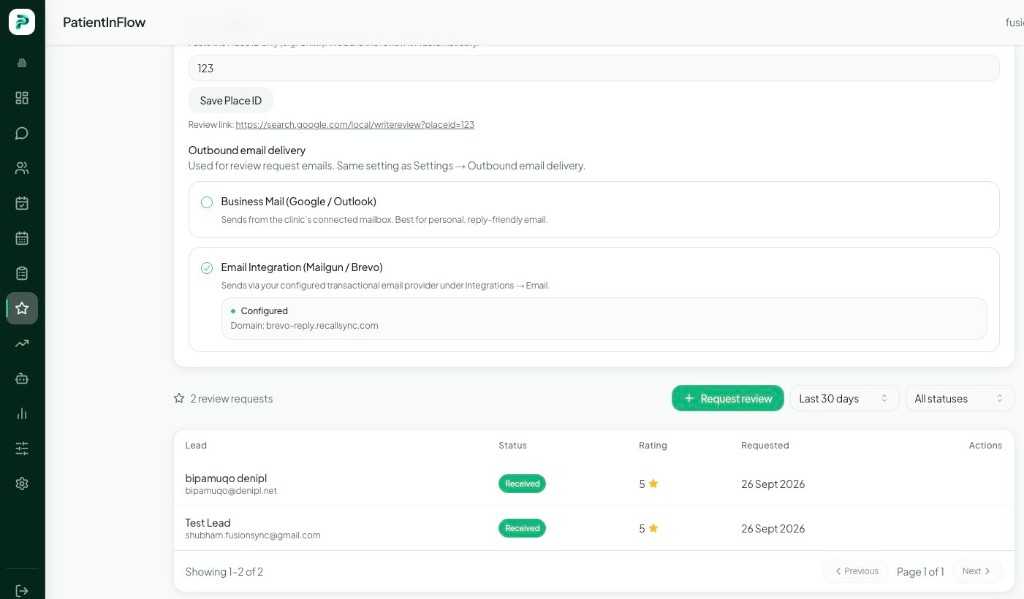The height and width of the screenshot is (599, 1024).
Task: Click the Status column header
Action: [x=513, y=445]
